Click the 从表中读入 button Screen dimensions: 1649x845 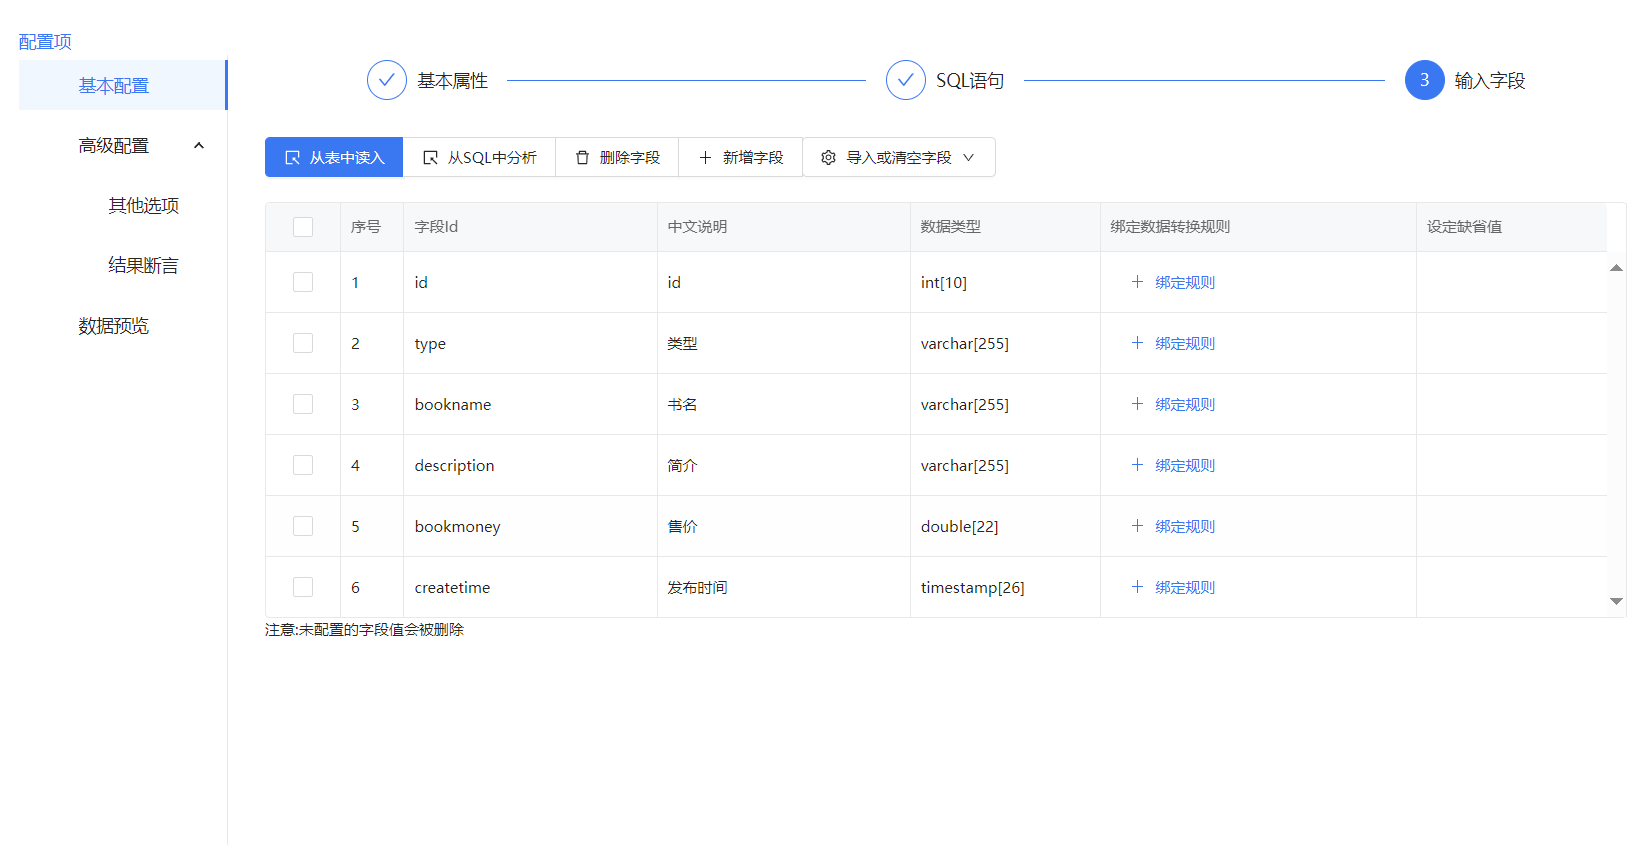pos(334,157)
